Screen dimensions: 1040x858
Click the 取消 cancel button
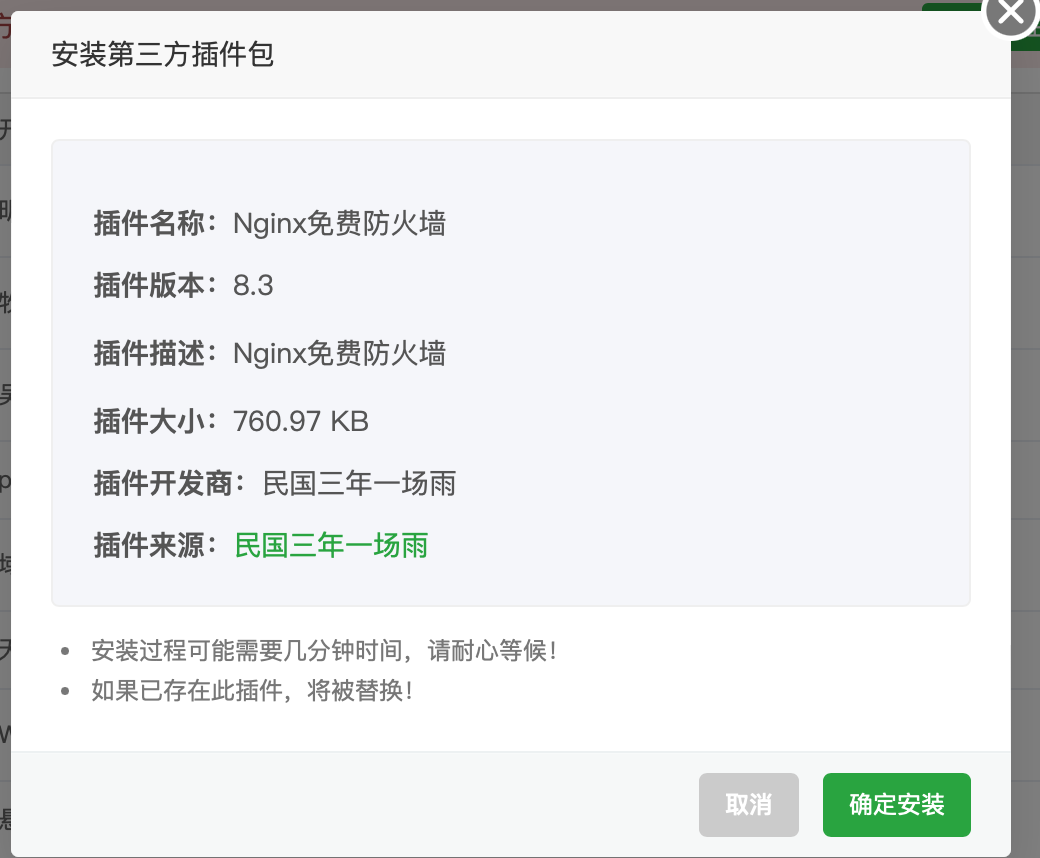(x=748, y=804)
